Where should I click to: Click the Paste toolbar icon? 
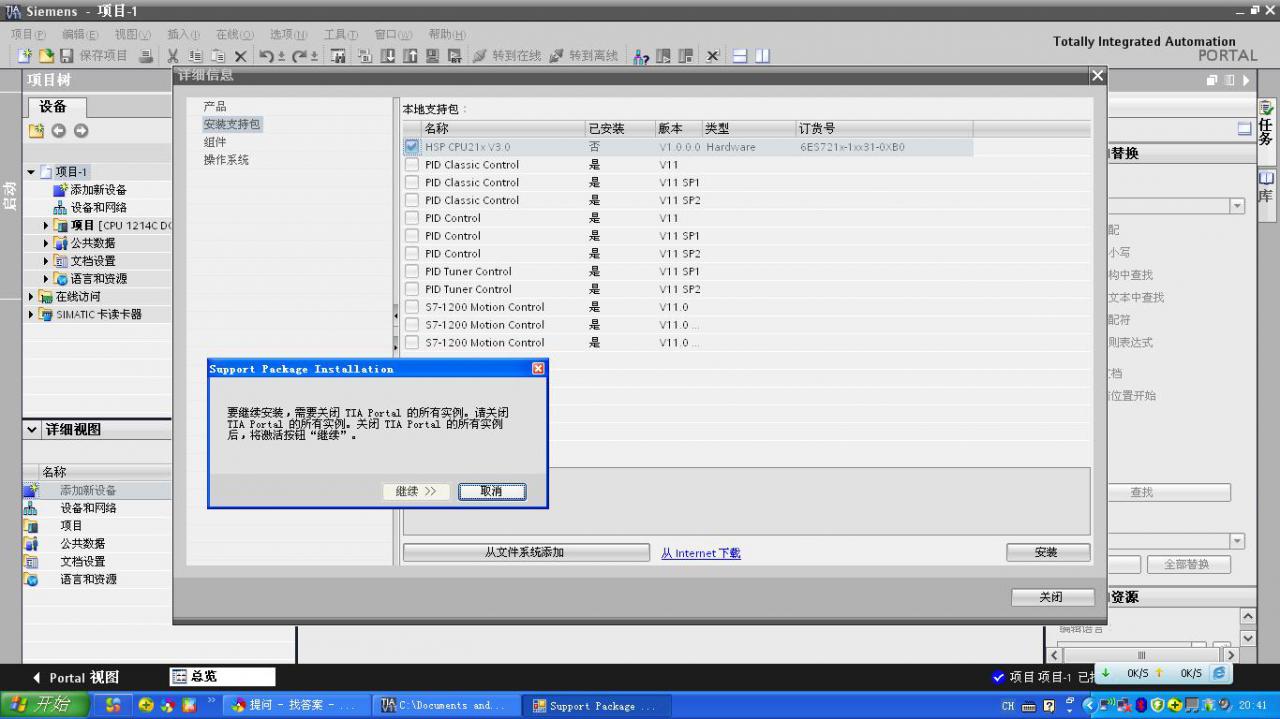pyautogui.click(x=217, y=56)
